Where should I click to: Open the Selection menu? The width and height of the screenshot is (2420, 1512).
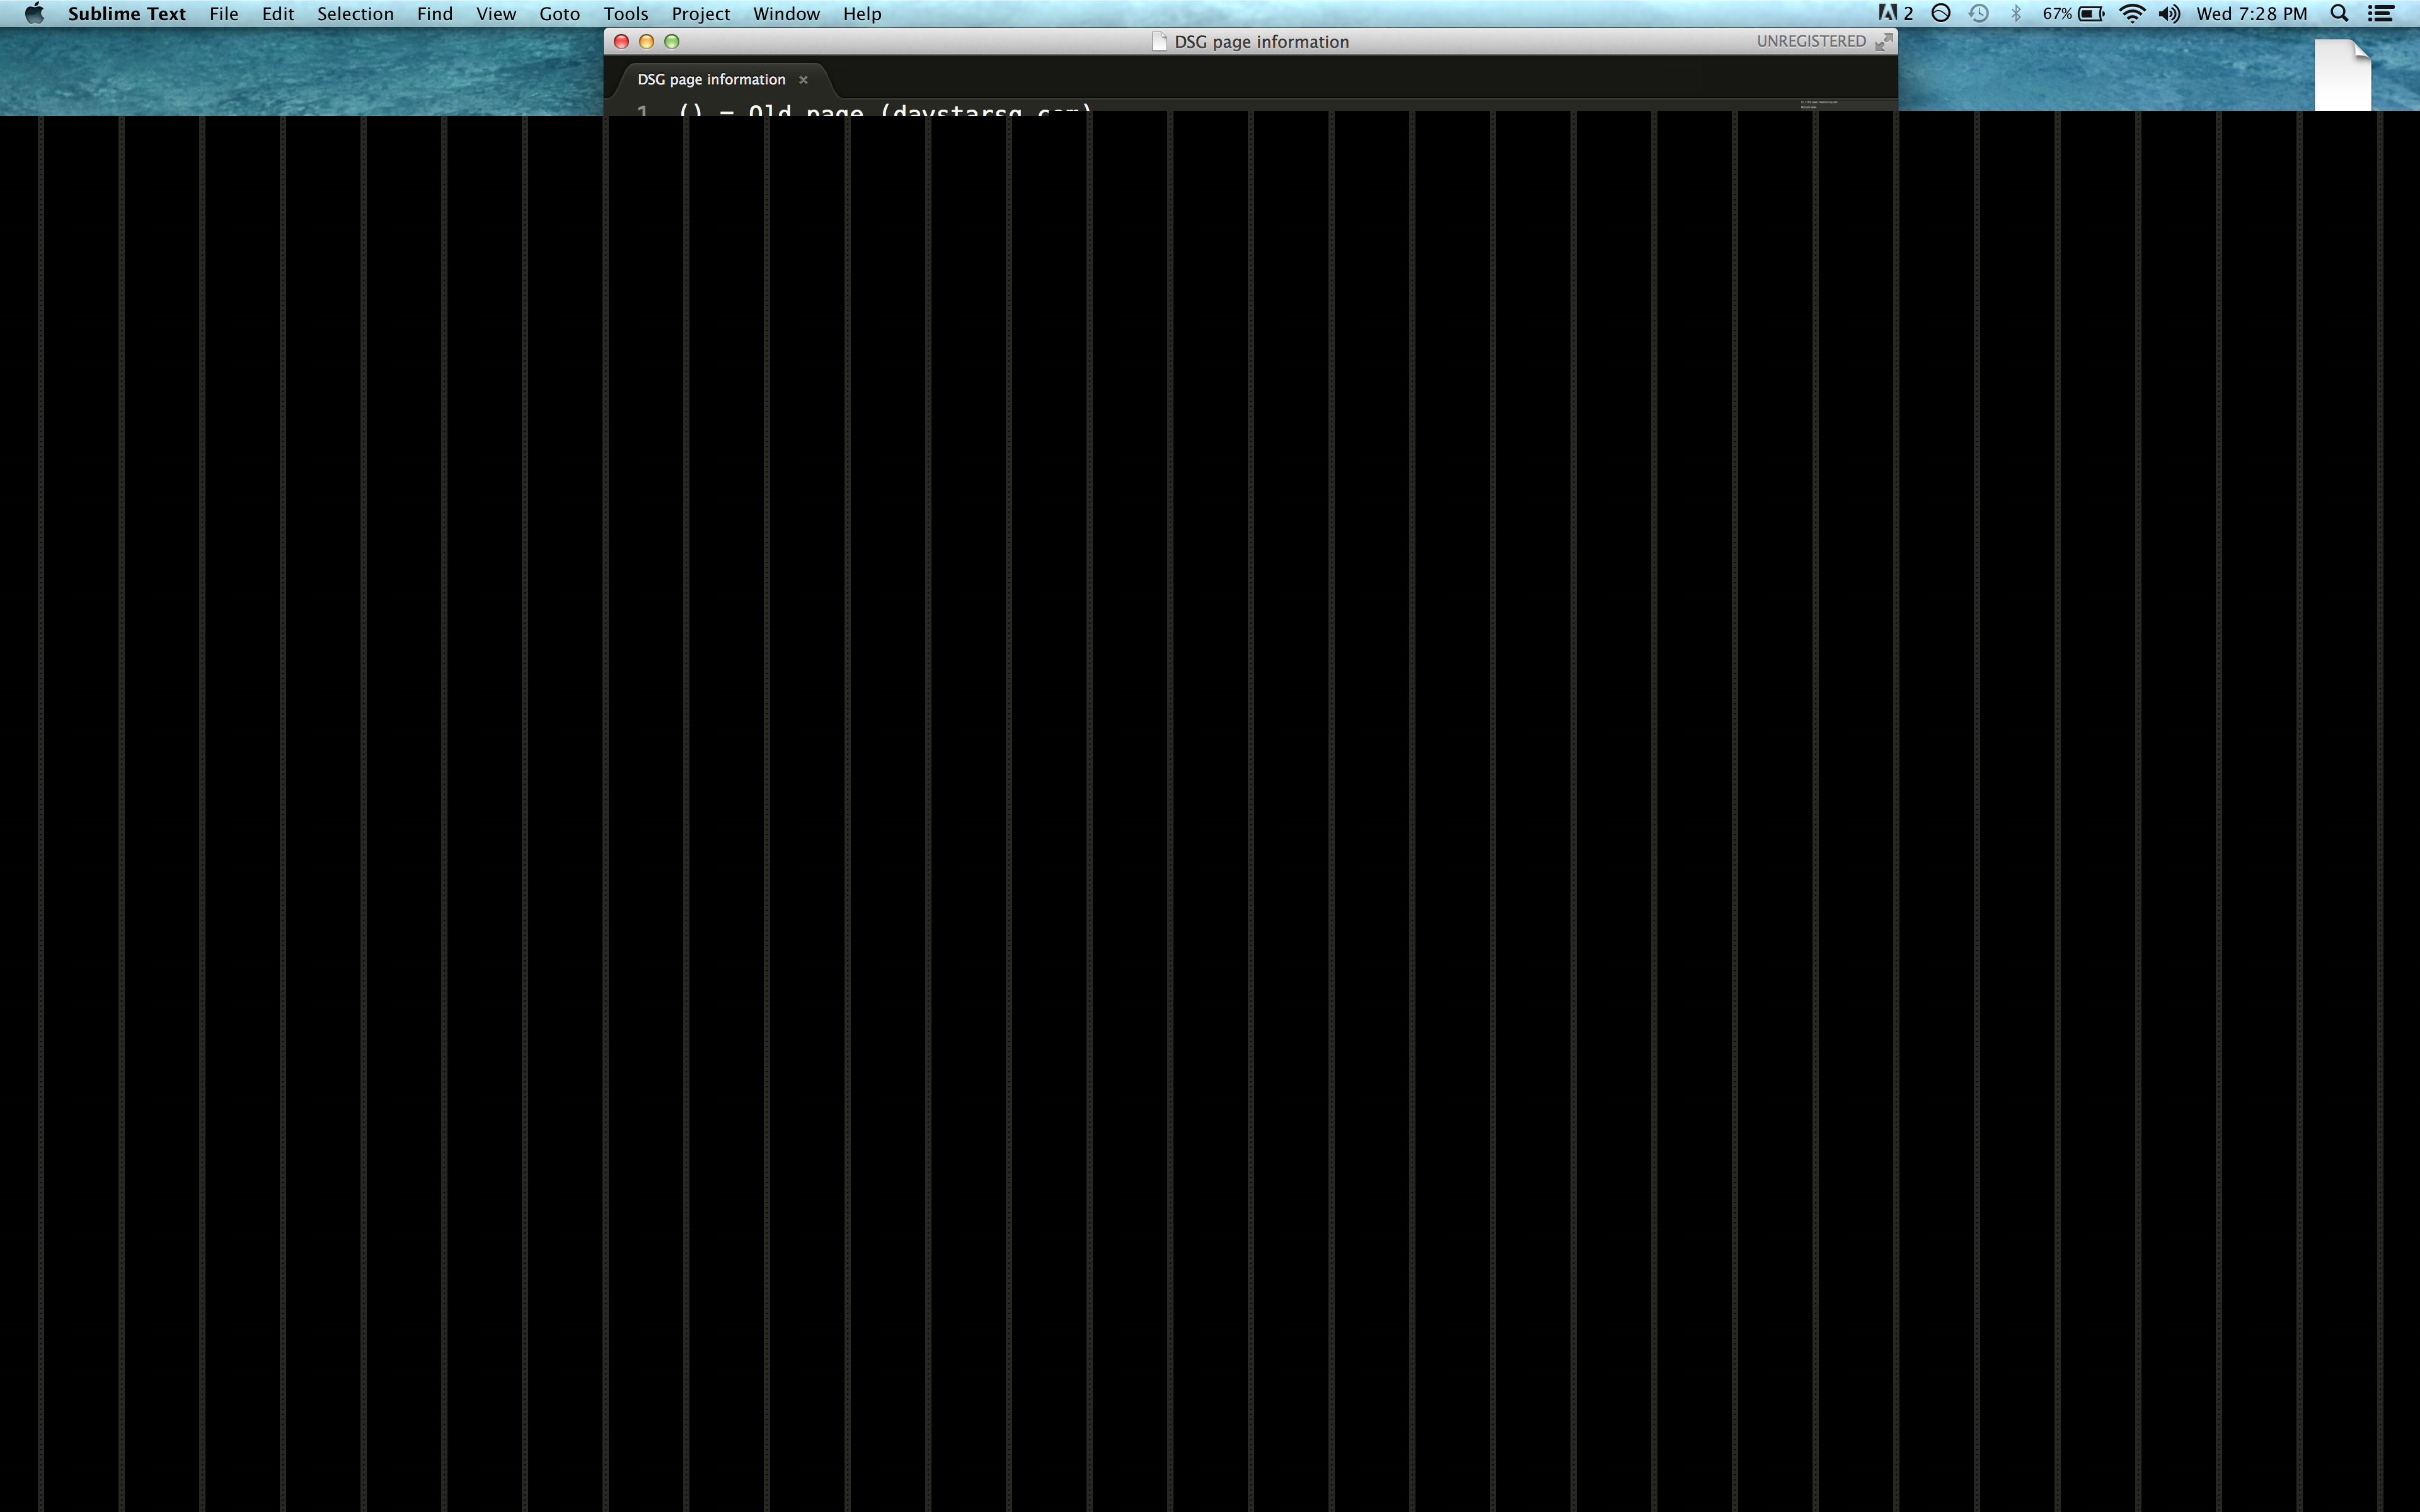(355, 14)
